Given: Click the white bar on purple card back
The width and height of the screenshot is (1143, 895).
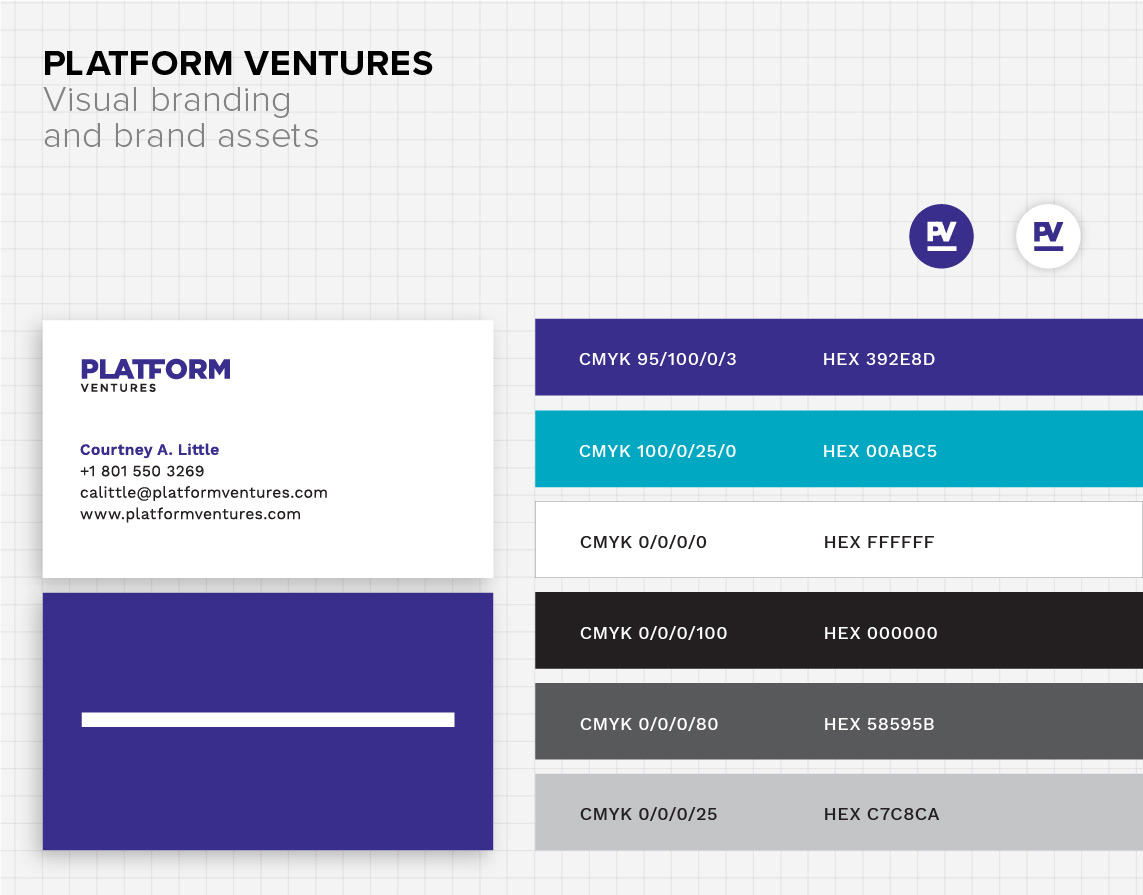Looking at the screenshot, I should pyautogui.click(x=268, y=720).
